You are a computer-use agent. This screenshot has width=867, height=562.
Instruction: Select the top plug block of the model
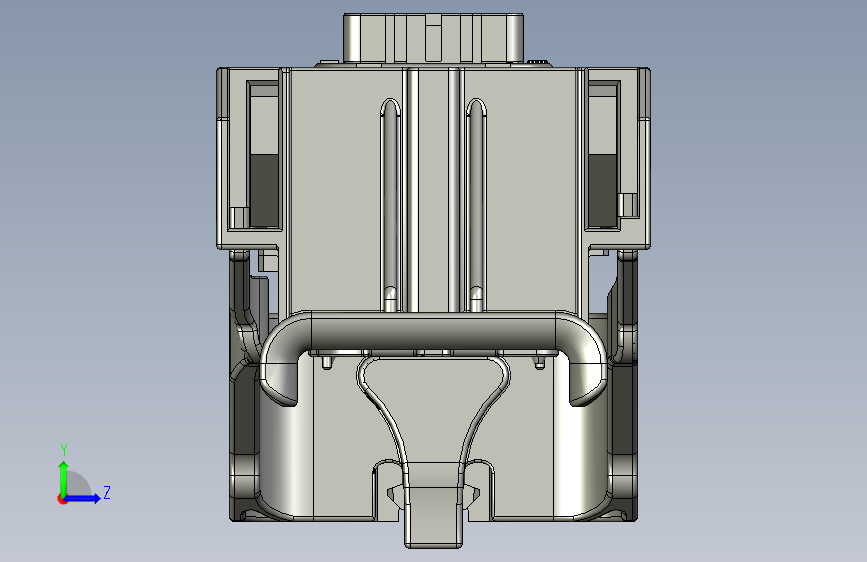(434, 38)
